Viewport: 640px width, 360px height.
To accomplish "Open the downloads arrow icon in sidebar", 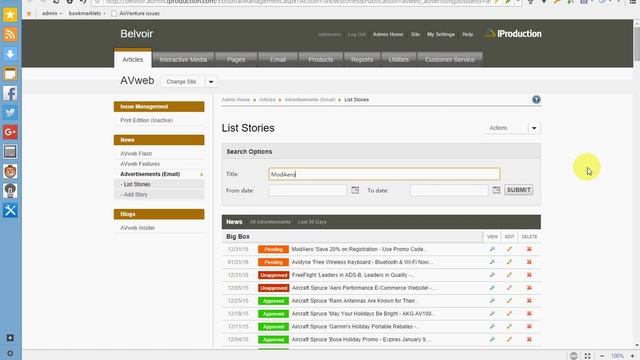I will click(10, 54).
